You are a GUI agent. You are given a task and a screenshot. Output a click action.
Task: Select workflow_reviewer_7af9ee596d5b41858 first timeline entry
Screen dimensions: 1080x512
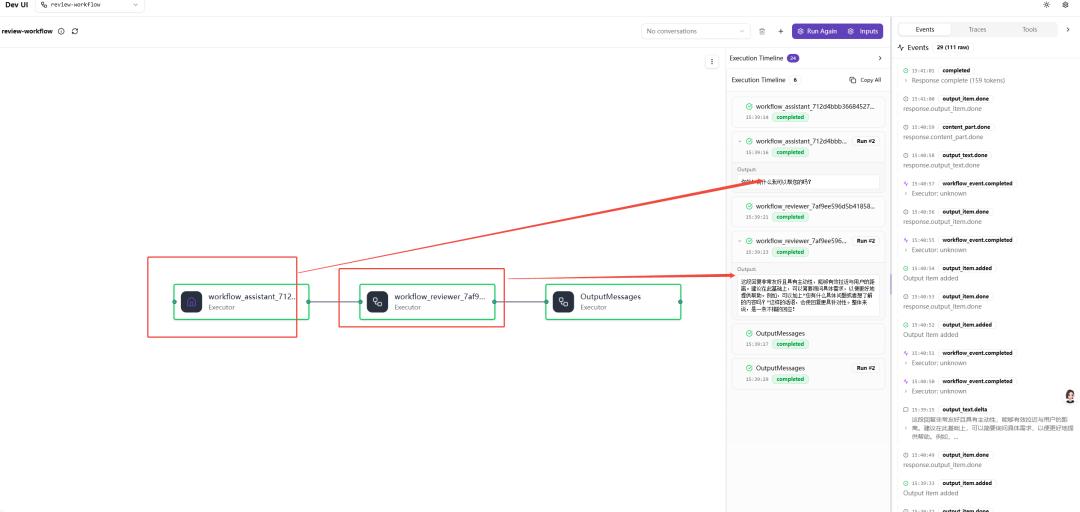(x=808, y=212)
